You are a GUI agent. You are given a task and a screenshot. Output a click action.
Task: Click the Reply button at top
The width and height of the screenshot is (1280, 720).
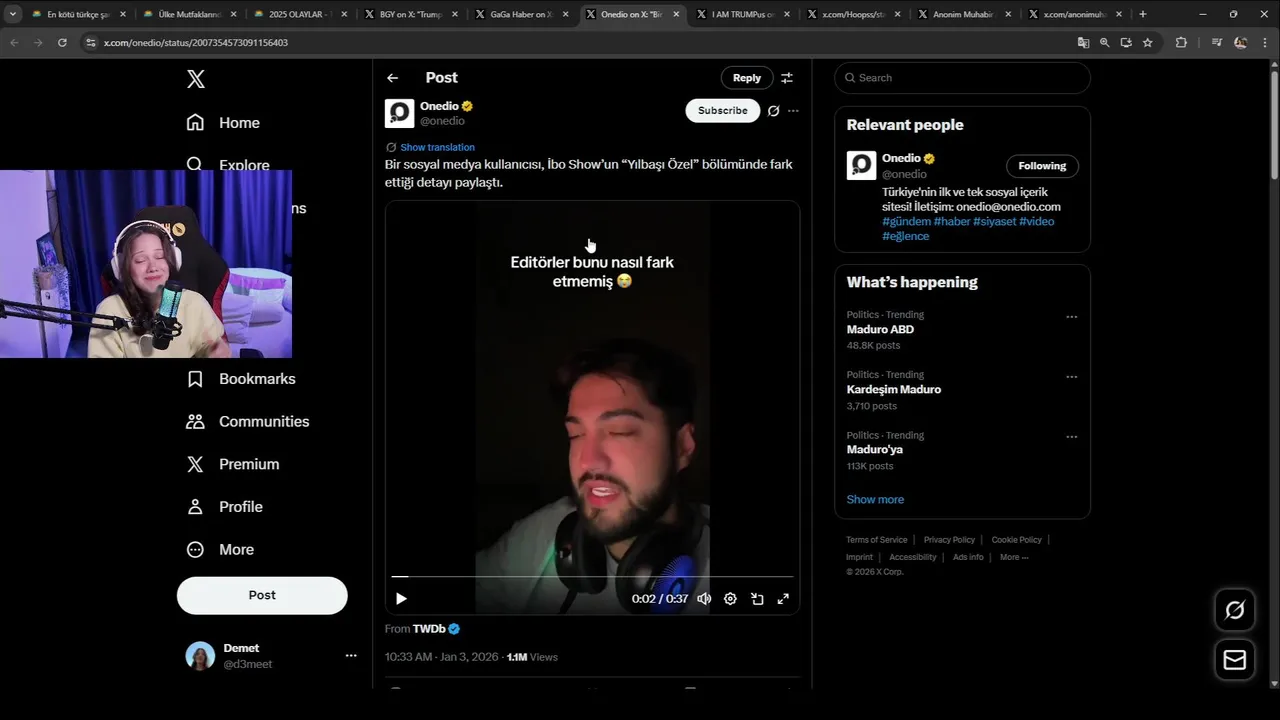(747, 78)
